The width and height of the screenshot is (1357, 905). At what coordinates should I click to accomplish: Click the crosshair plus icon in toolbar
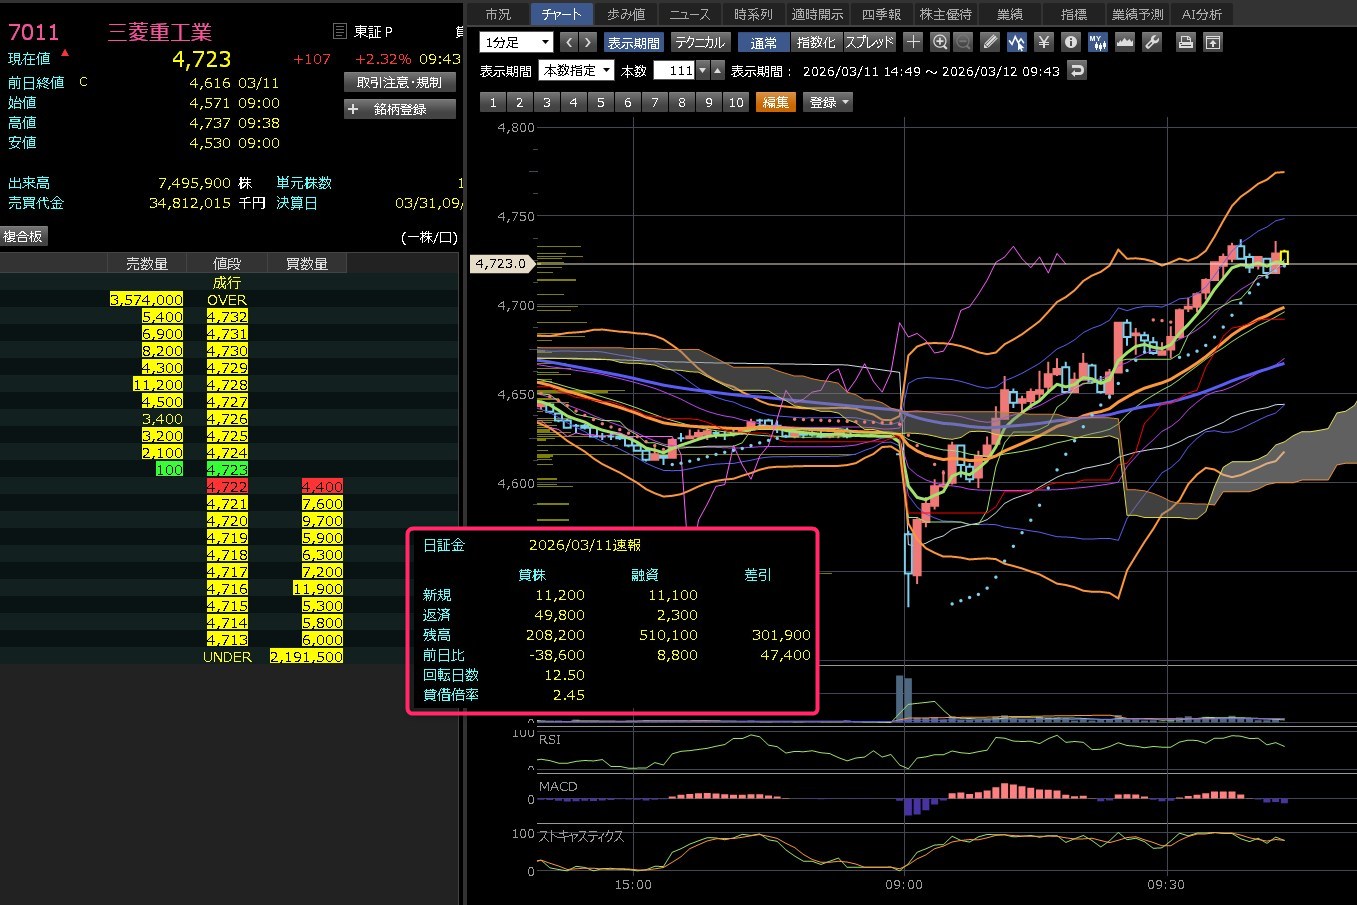tap(913, 42)
